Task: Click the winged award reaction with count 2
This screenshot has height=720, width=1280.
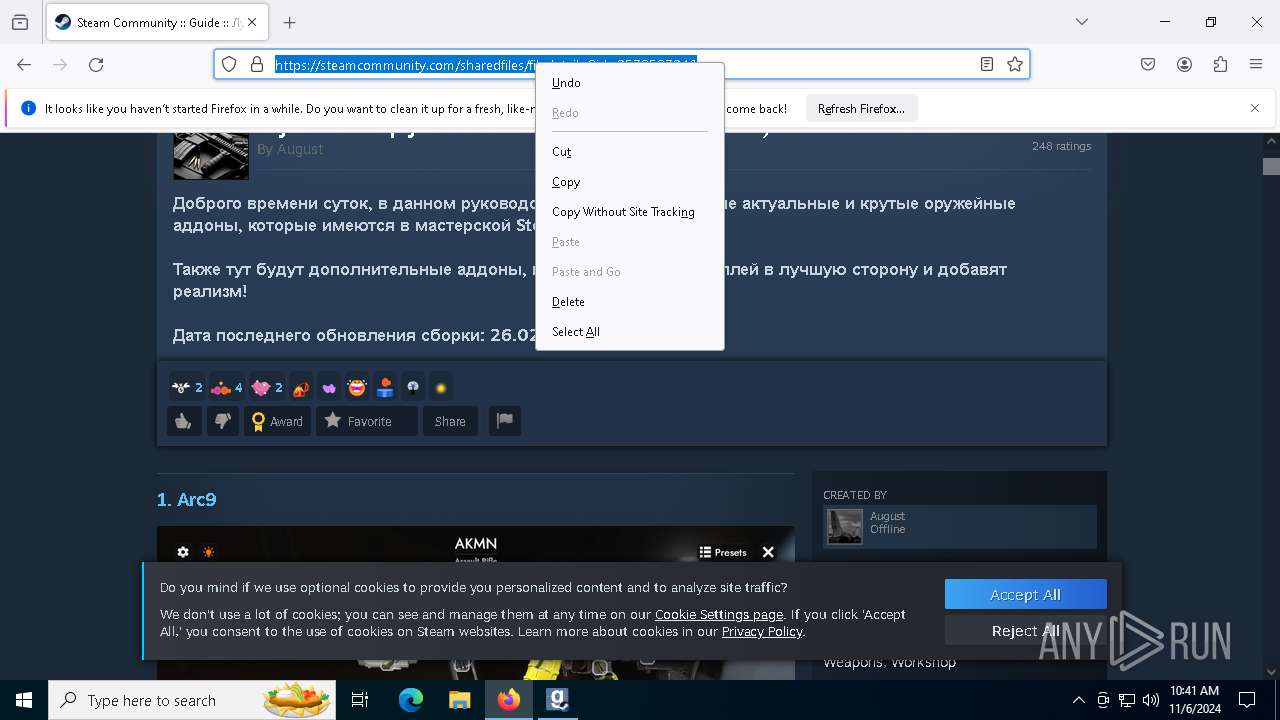Action: point(187,387)
